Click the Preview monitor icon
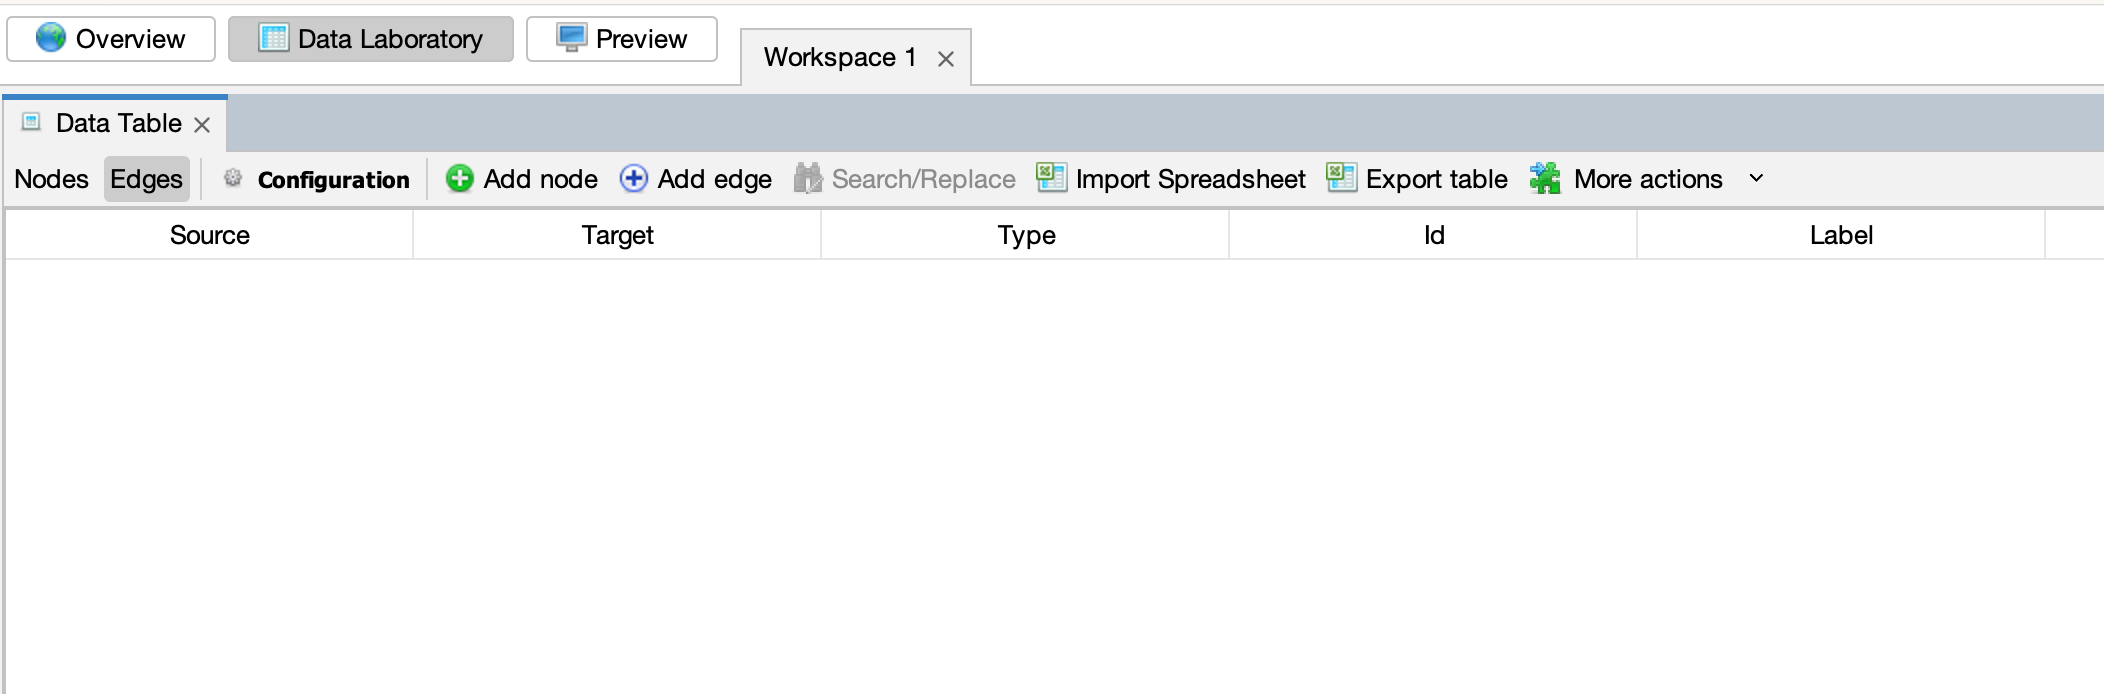2104x694 pixels. (571, 38)
